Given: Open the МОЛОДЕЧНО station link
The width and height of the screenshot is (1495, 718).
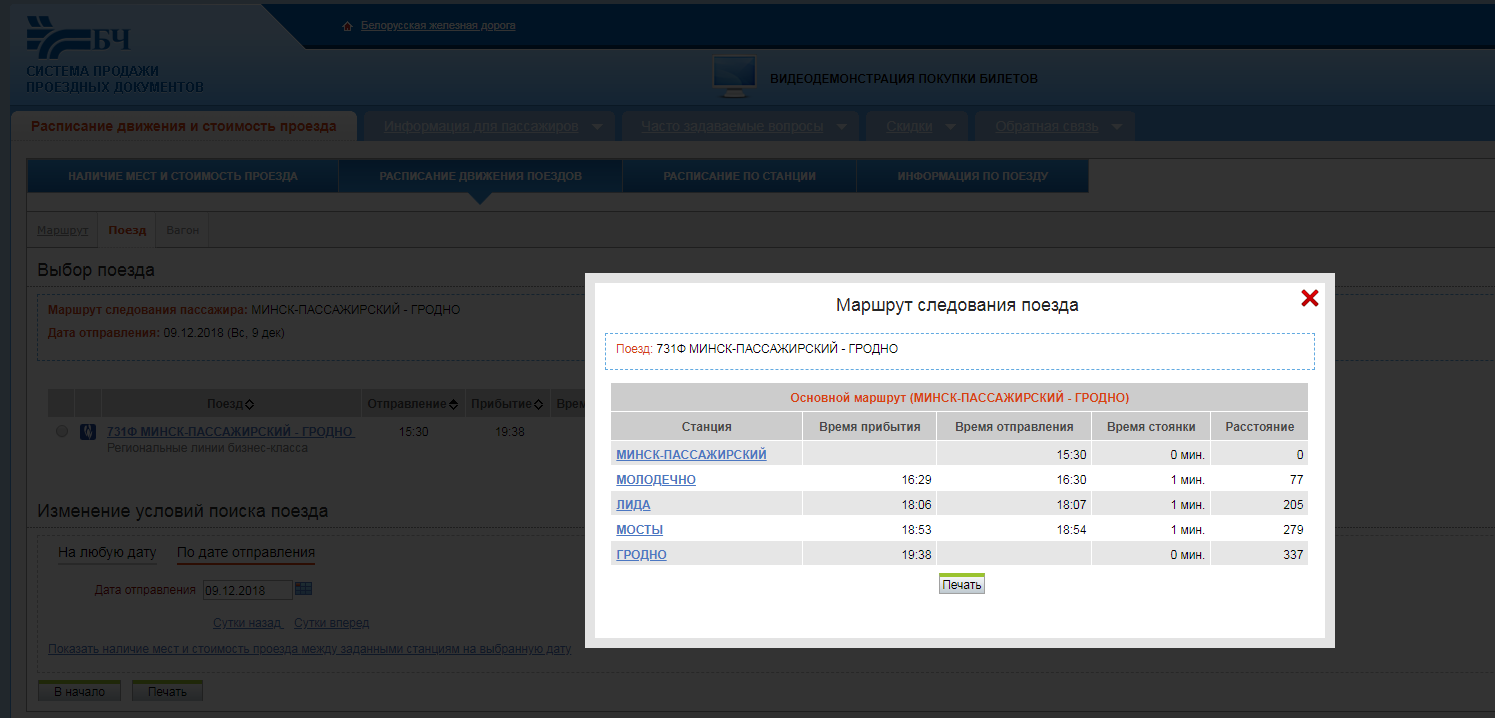Looking at the screenshot, I should (x=656, y=480).
